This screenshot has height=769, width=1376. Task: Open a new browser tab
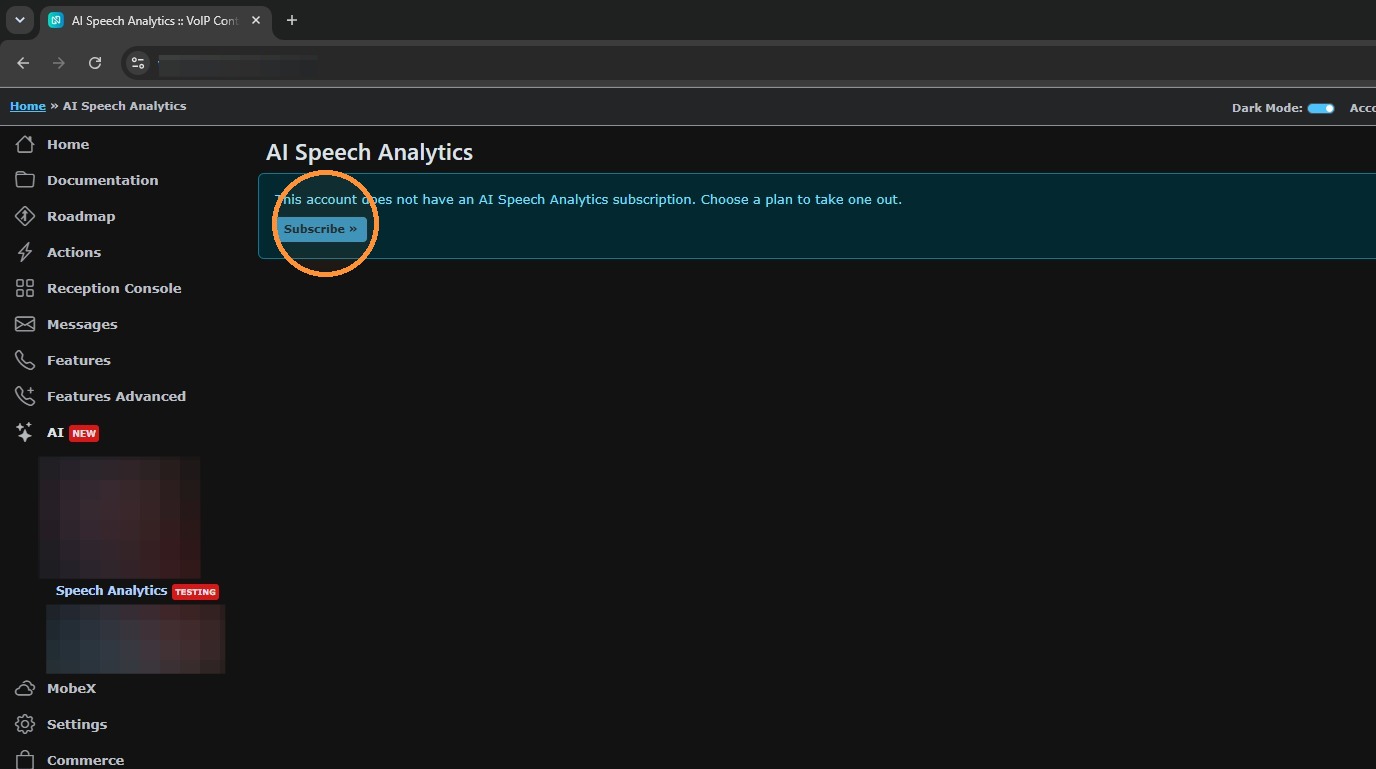[x=292, y=20]
